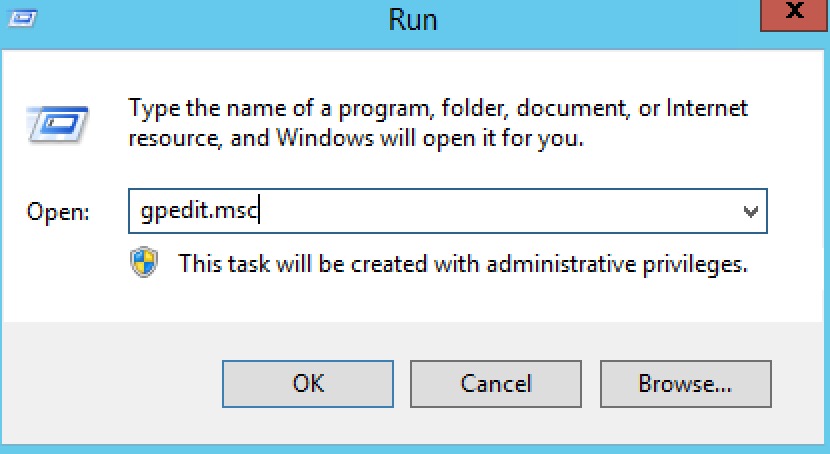Image resolution: width=830 pixels, height=454 pixels.
Task: Expand the Open history dropdown arrow
Action: click(x=750, y=212)
